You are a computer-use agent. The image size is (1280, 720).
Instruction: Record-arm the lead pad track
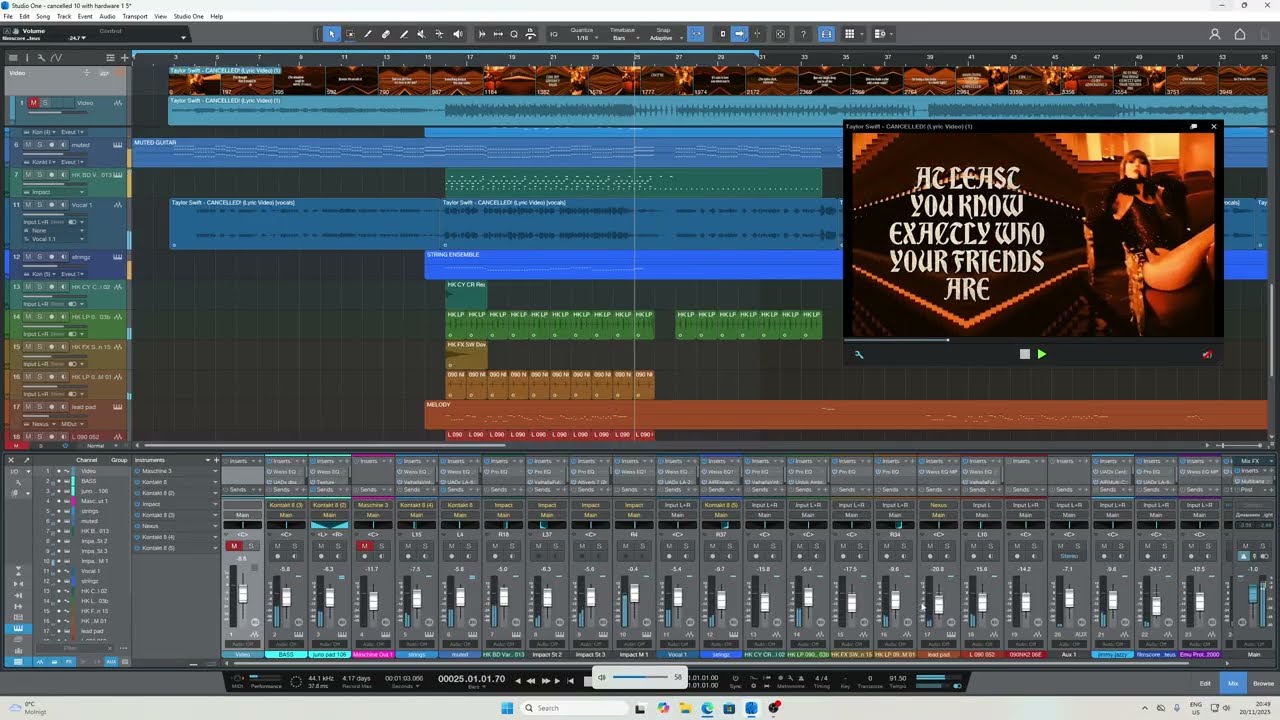(x=51, y=407)
